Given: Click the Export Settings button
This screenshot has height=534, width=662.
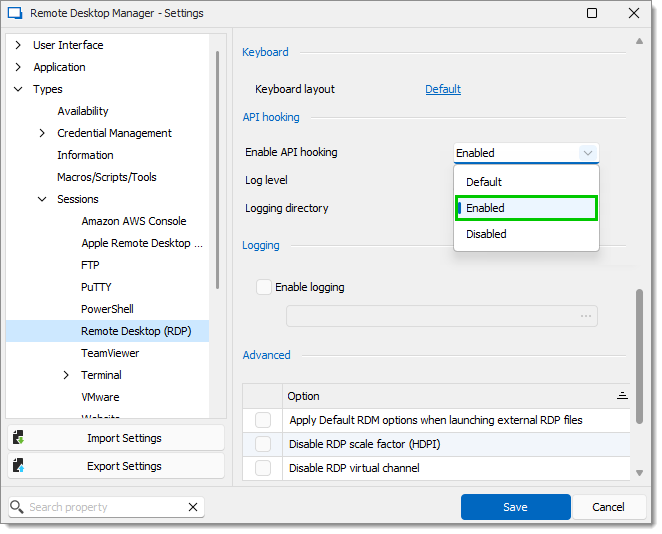Looking at the screenshot, I should coord(116,466).
